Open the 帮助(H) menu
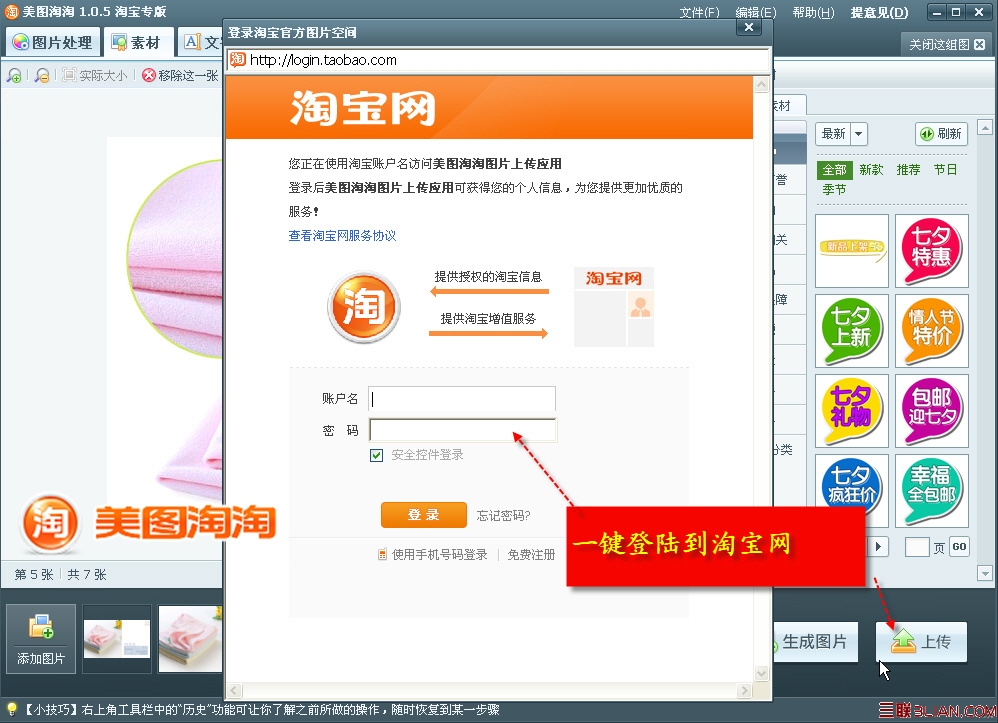Viewport: 998px width, 723px height. coord(813,12)
